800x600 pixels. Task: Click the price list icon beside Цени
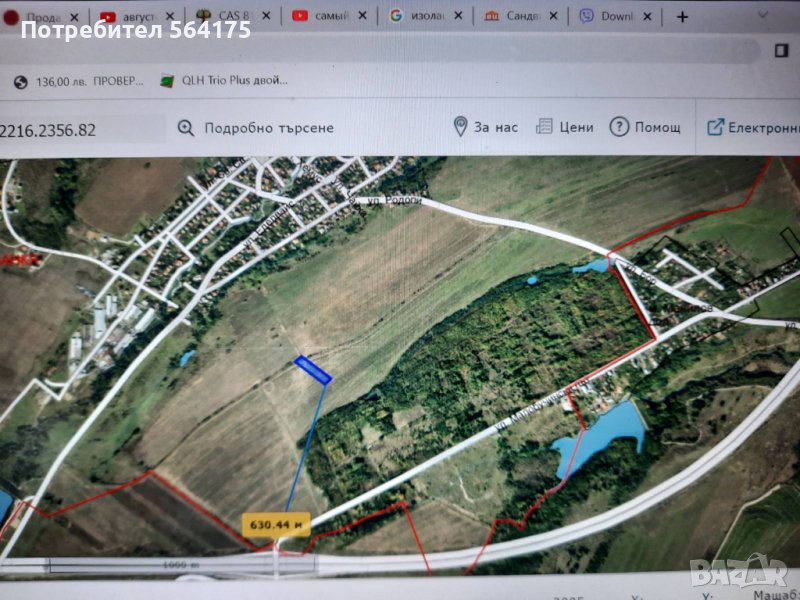544,127
